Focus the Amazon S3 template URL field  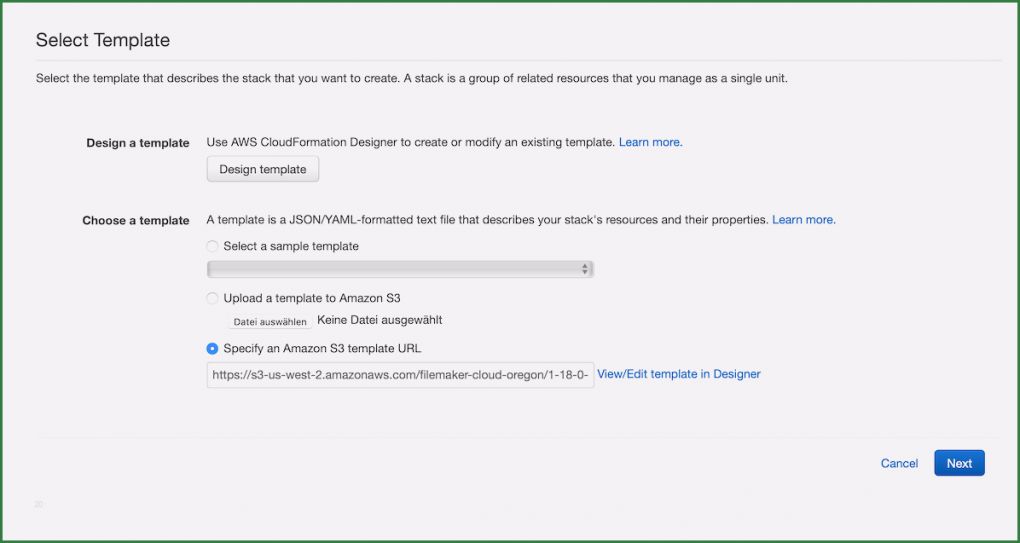coord(399,375)
